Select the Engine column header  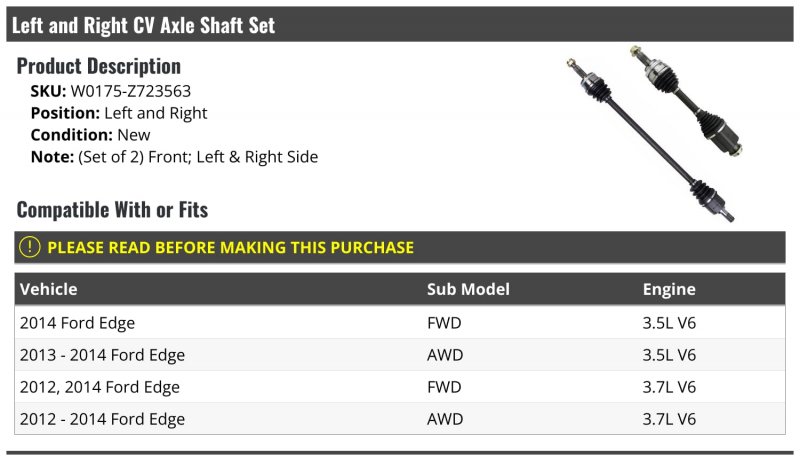(669, 289)
